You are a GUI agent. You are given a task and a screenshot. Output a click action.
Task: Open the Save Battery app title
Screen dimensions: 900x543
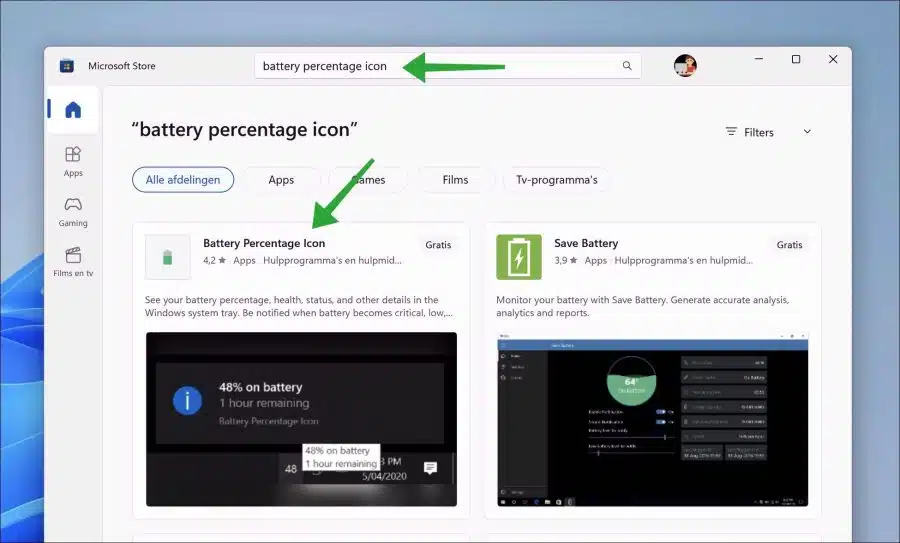[x=586, y=243]
